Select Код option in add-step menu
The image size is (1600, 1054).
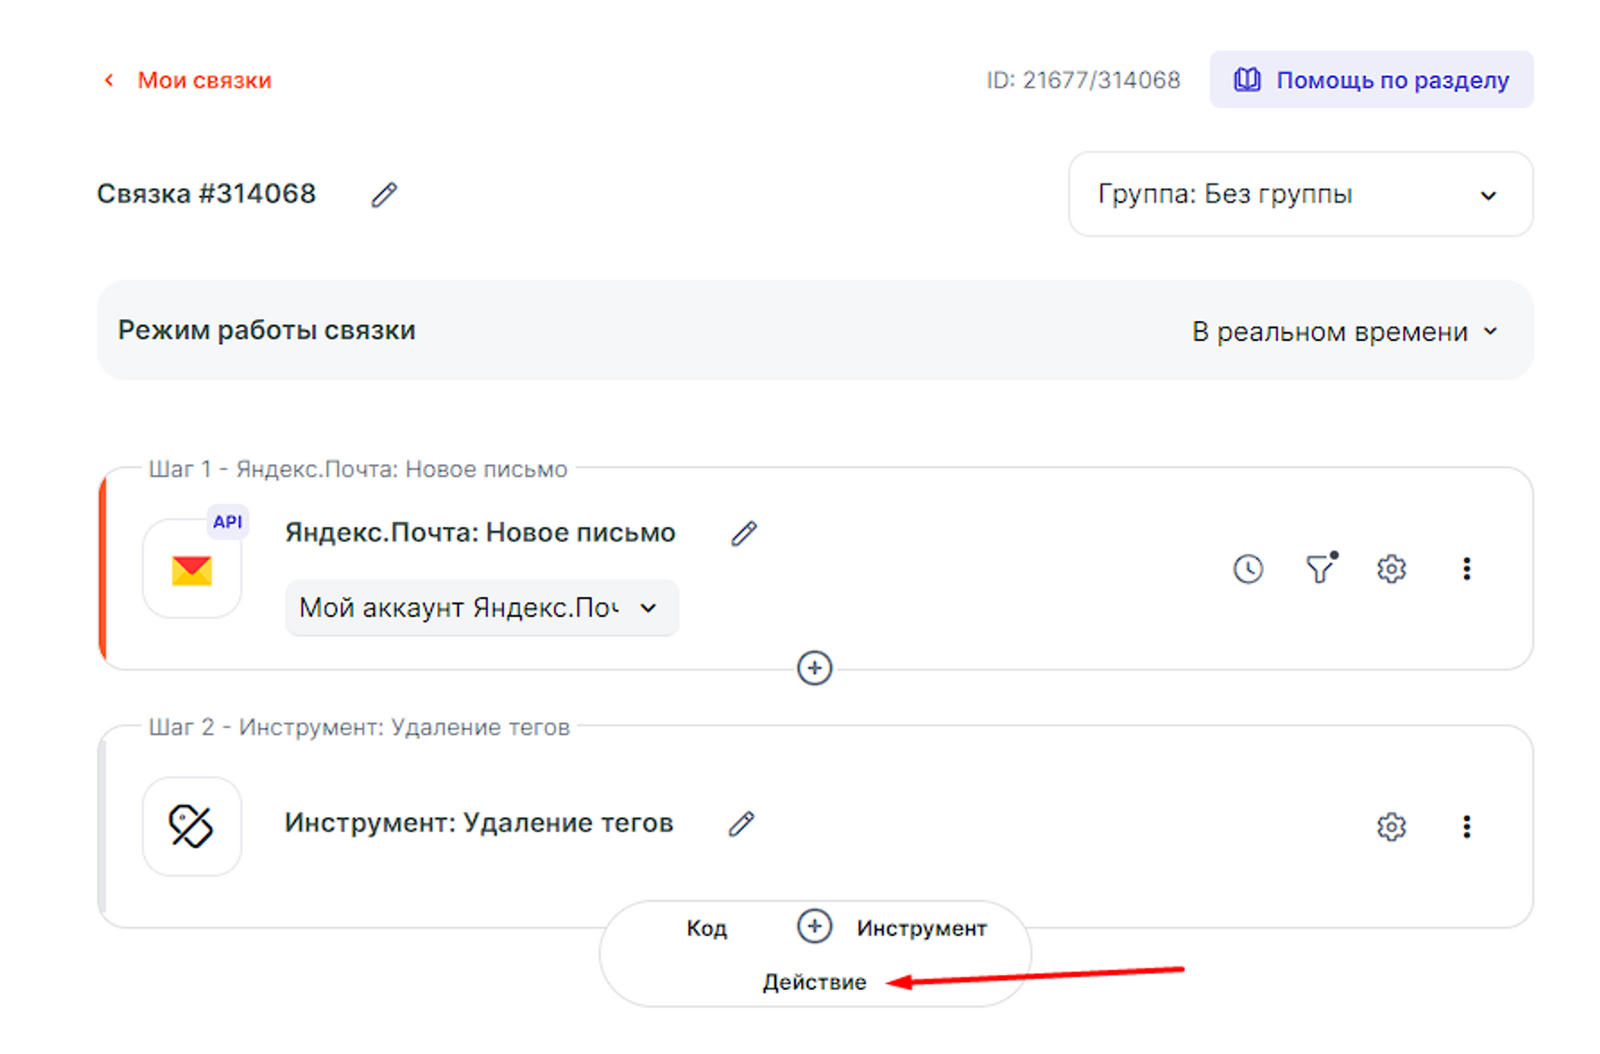(x=706, y=929)
